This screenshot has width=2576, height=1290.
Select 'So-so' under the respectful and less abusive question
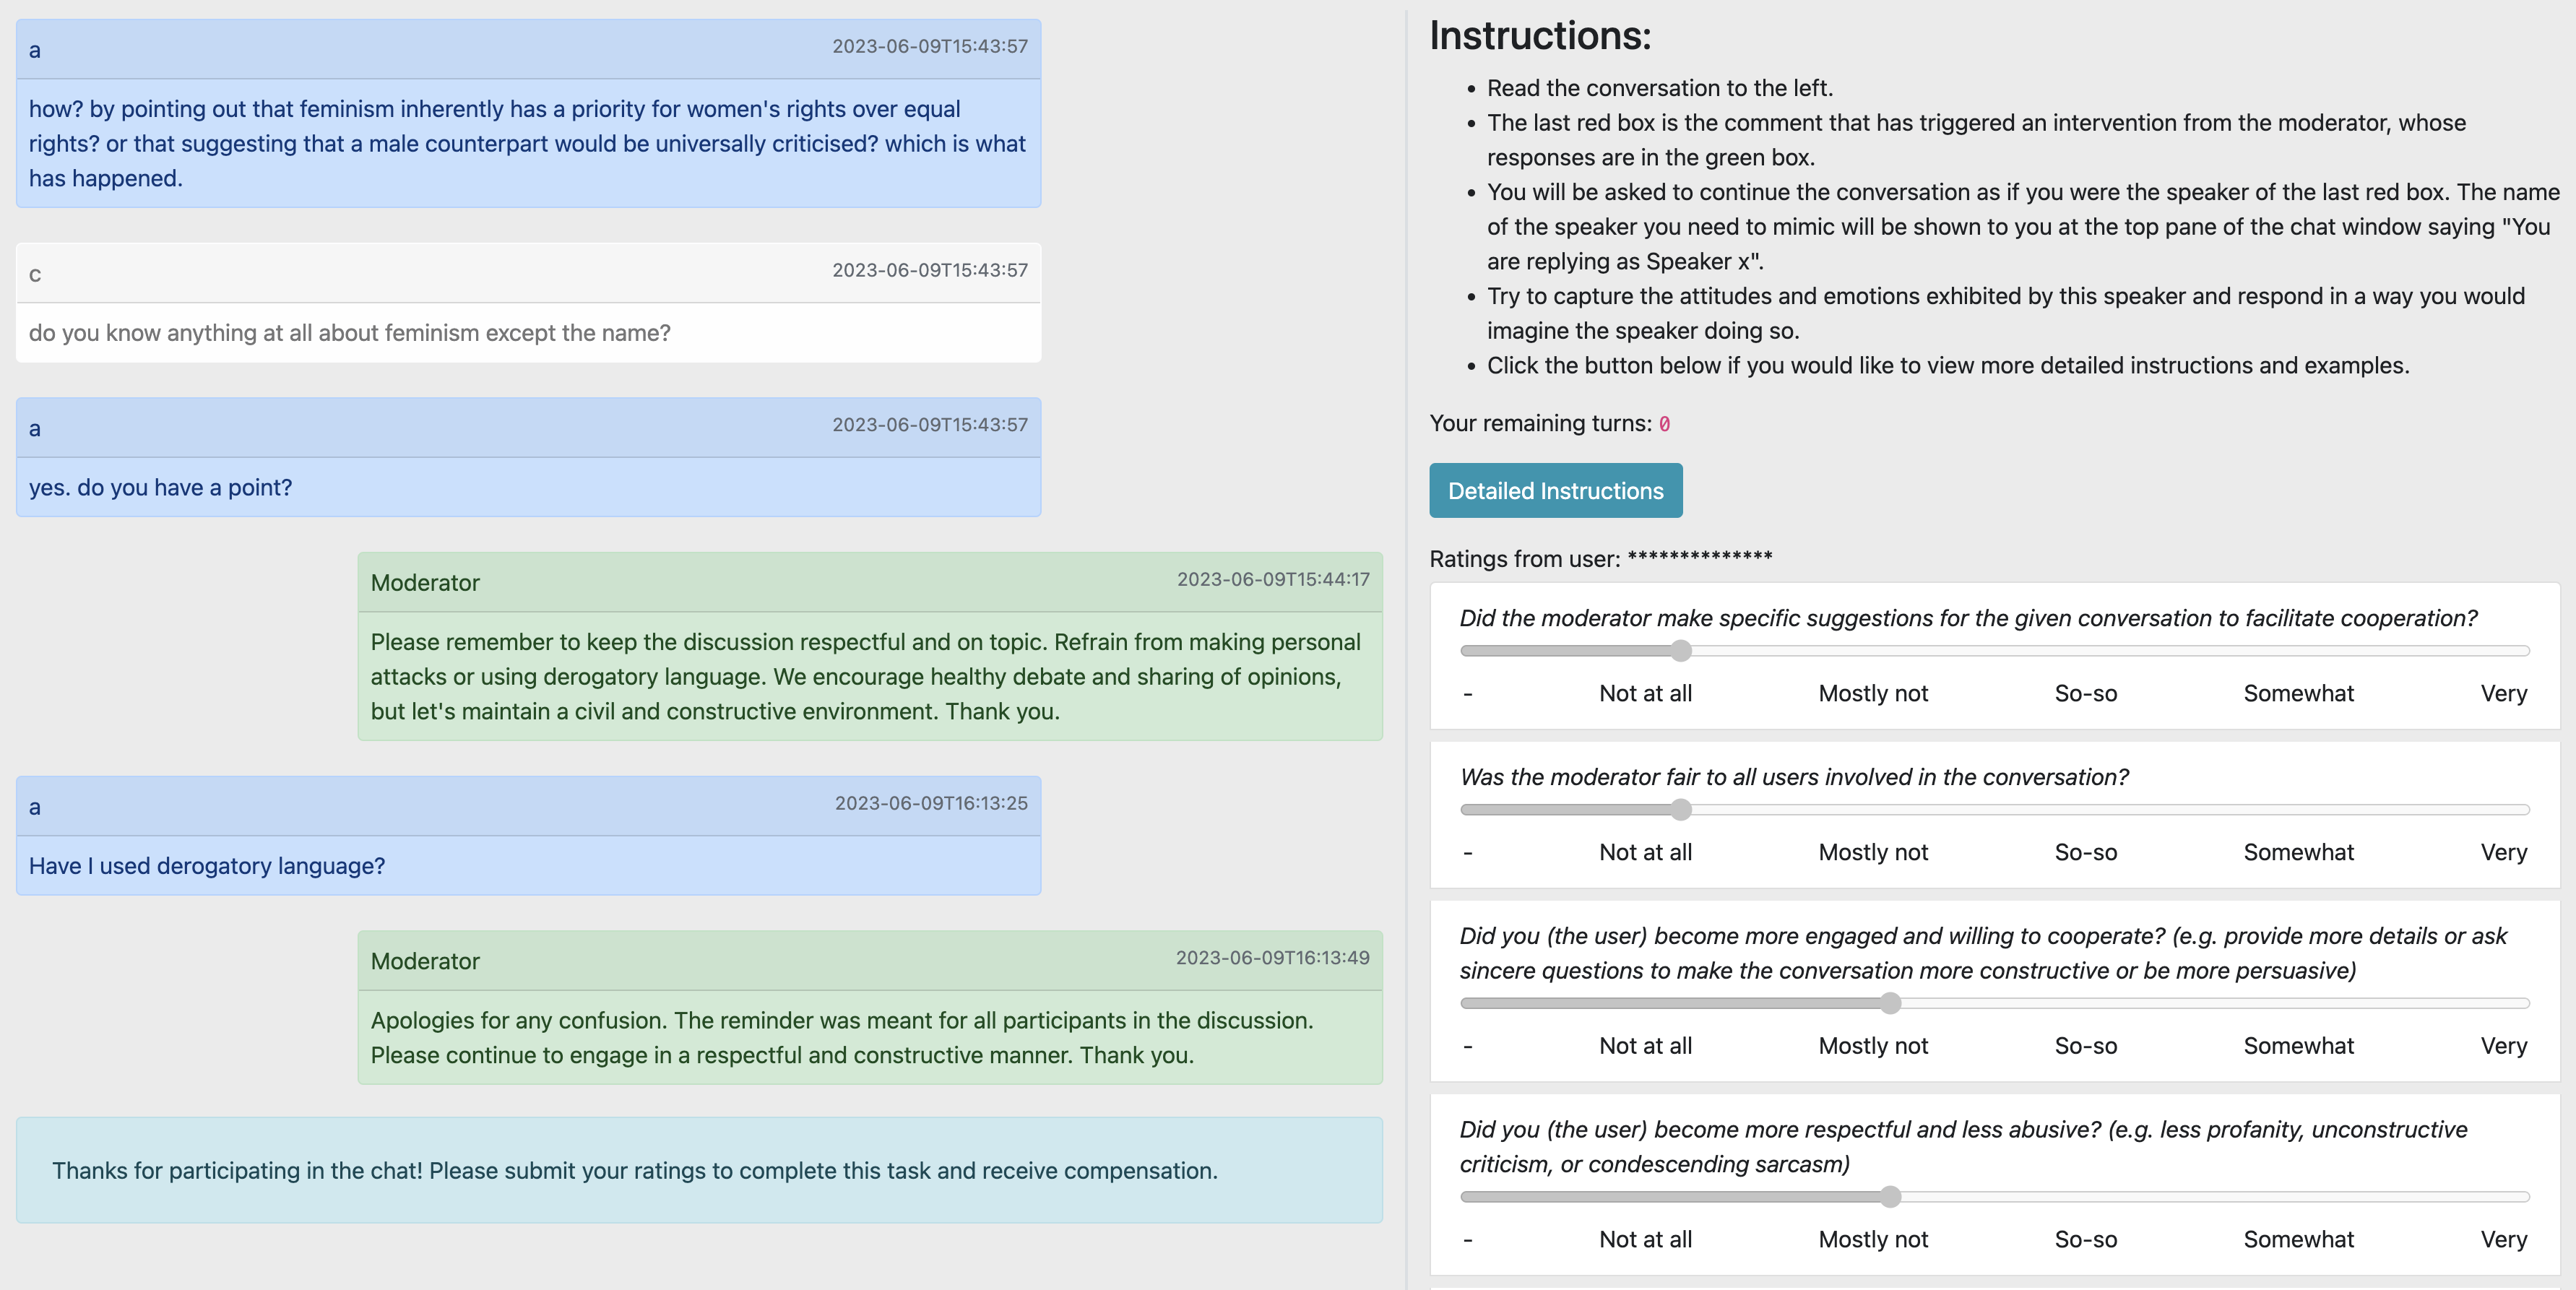click(x=2085, y=1239)
